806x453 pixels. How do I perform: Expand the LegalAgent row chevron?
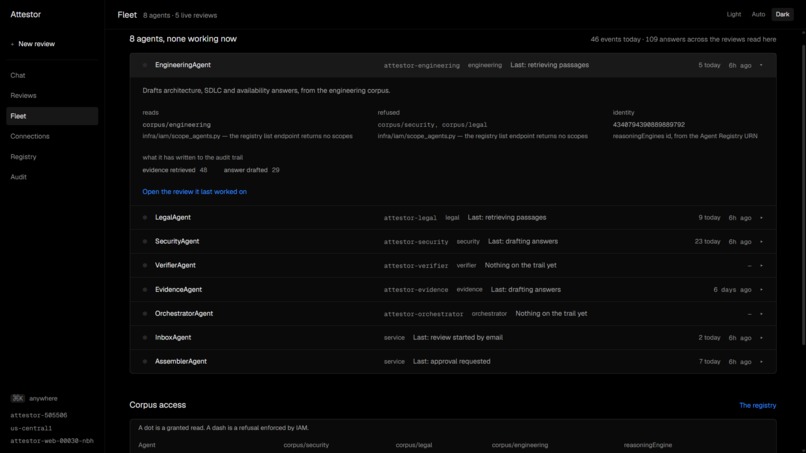761,218
